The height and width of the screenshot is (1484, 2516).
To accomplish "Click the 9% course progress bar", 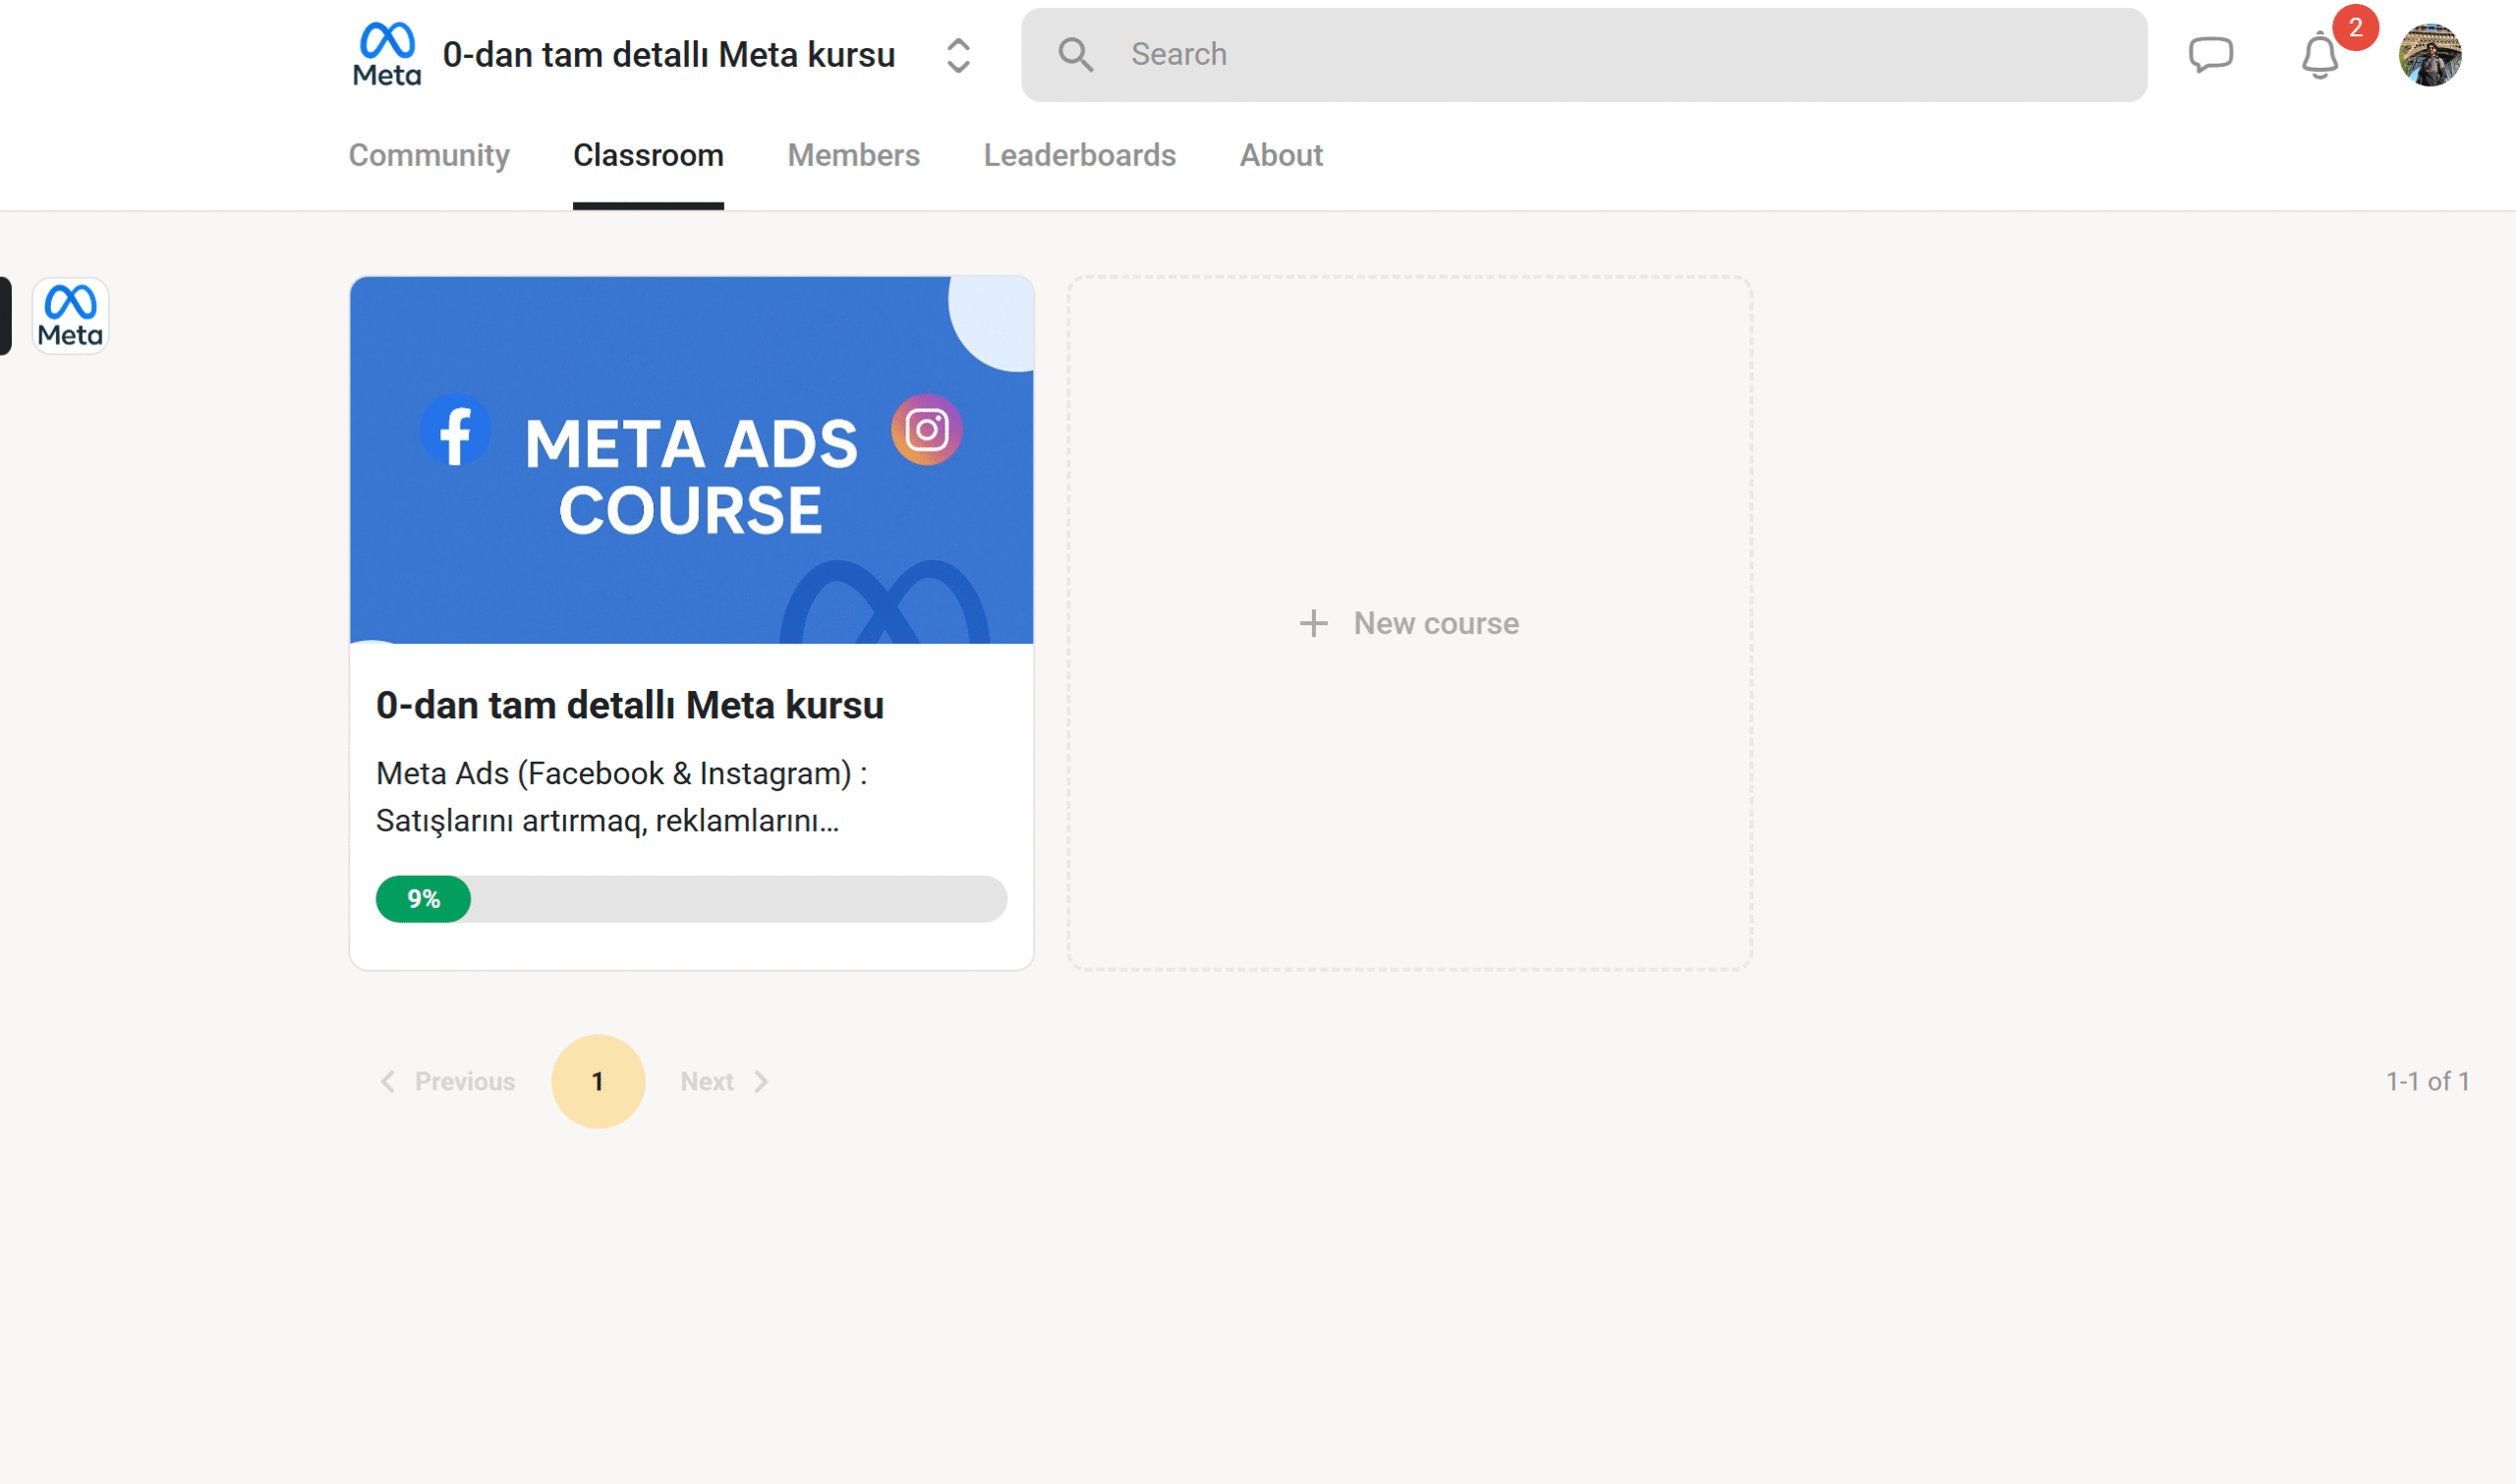I will (691, 899).
